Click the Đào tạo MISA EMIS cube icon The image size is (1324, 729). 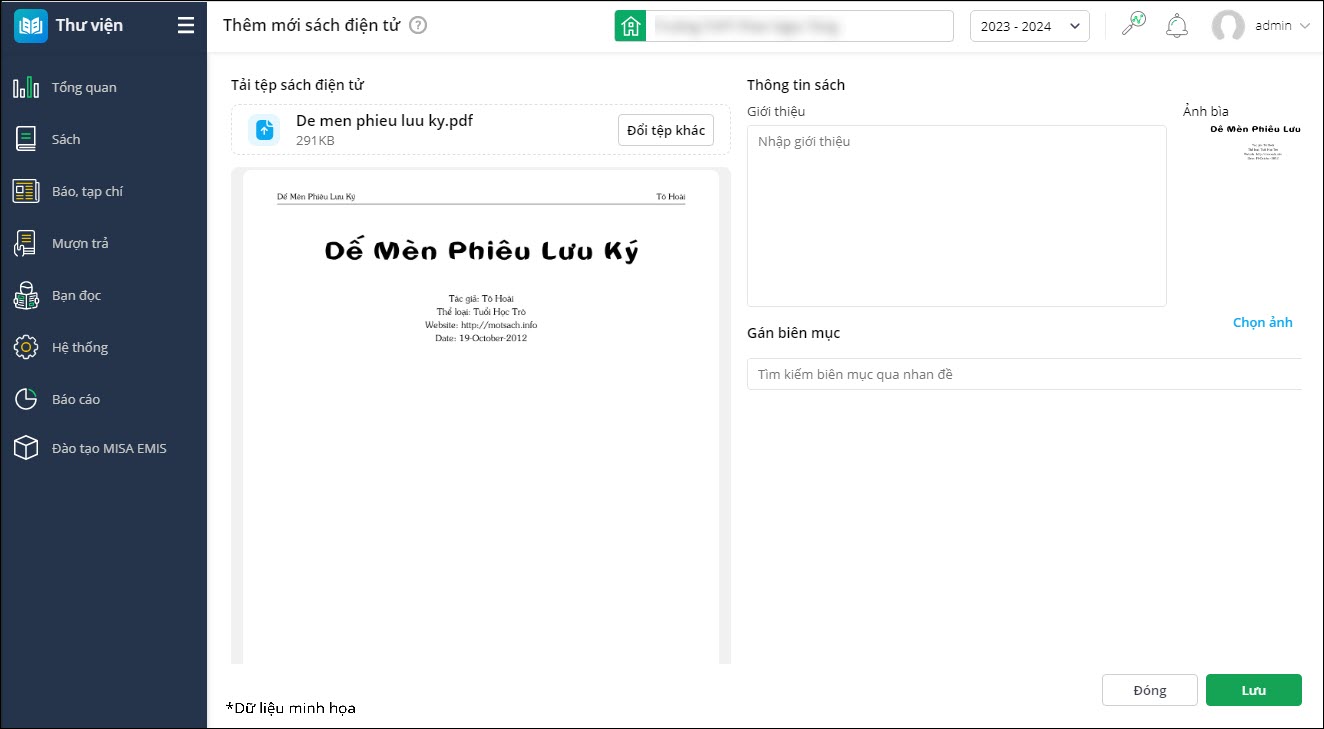coord(26,448)
